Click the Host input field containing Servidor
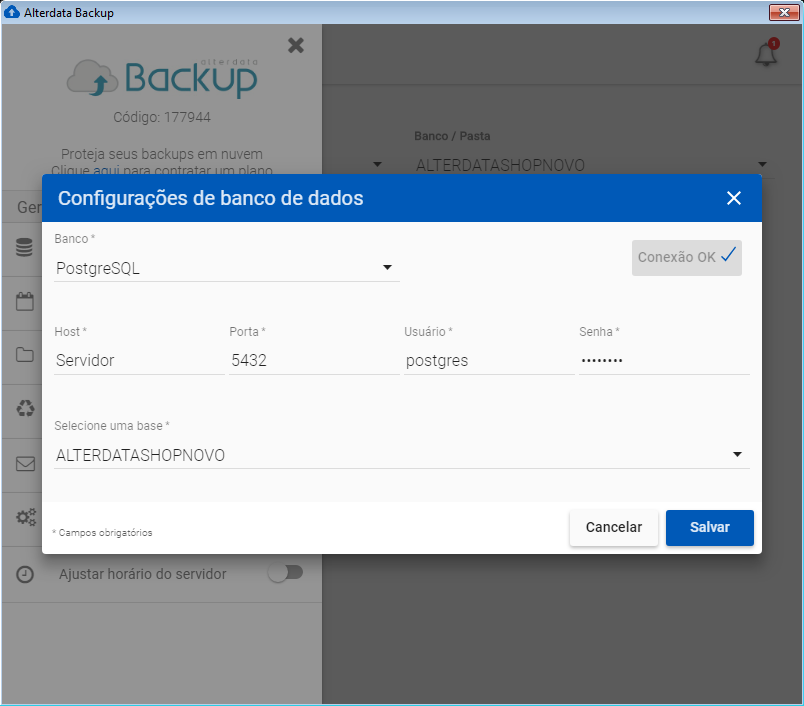The width and height of the screenshot is (804, 706). click(x=138, y=360)
